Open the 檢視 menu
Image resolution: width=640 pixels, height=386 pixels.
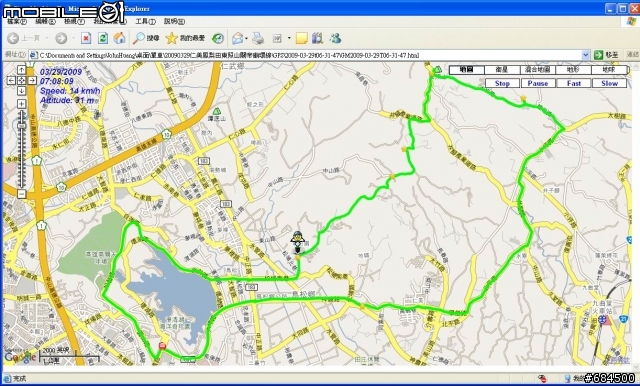point(74,21)
